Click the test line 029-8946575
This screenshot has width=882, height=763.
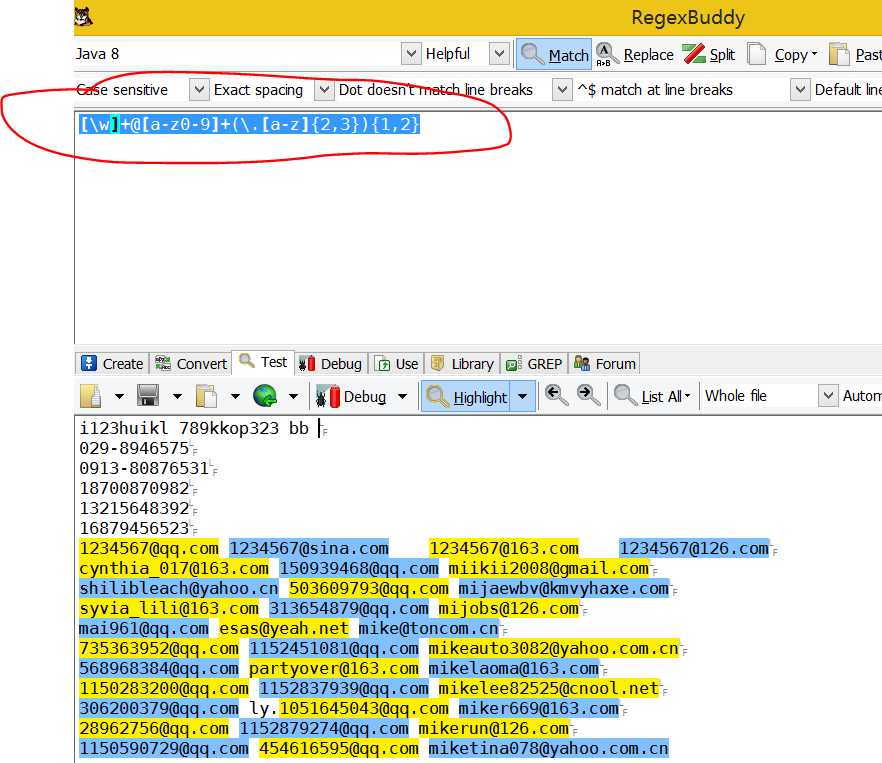[134, 448]
